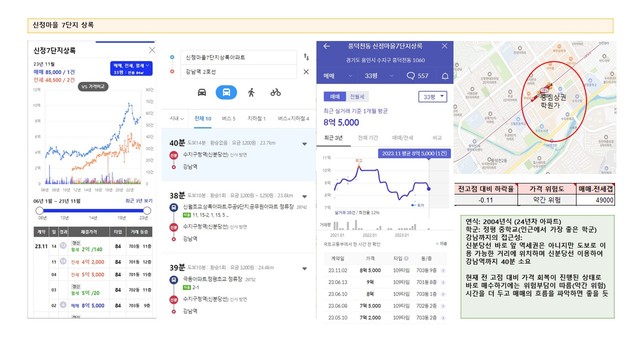This screenshot has height=360, width=640.
Task: Open detail arrow for the 23.11.02 transaction
Action: 443,270
